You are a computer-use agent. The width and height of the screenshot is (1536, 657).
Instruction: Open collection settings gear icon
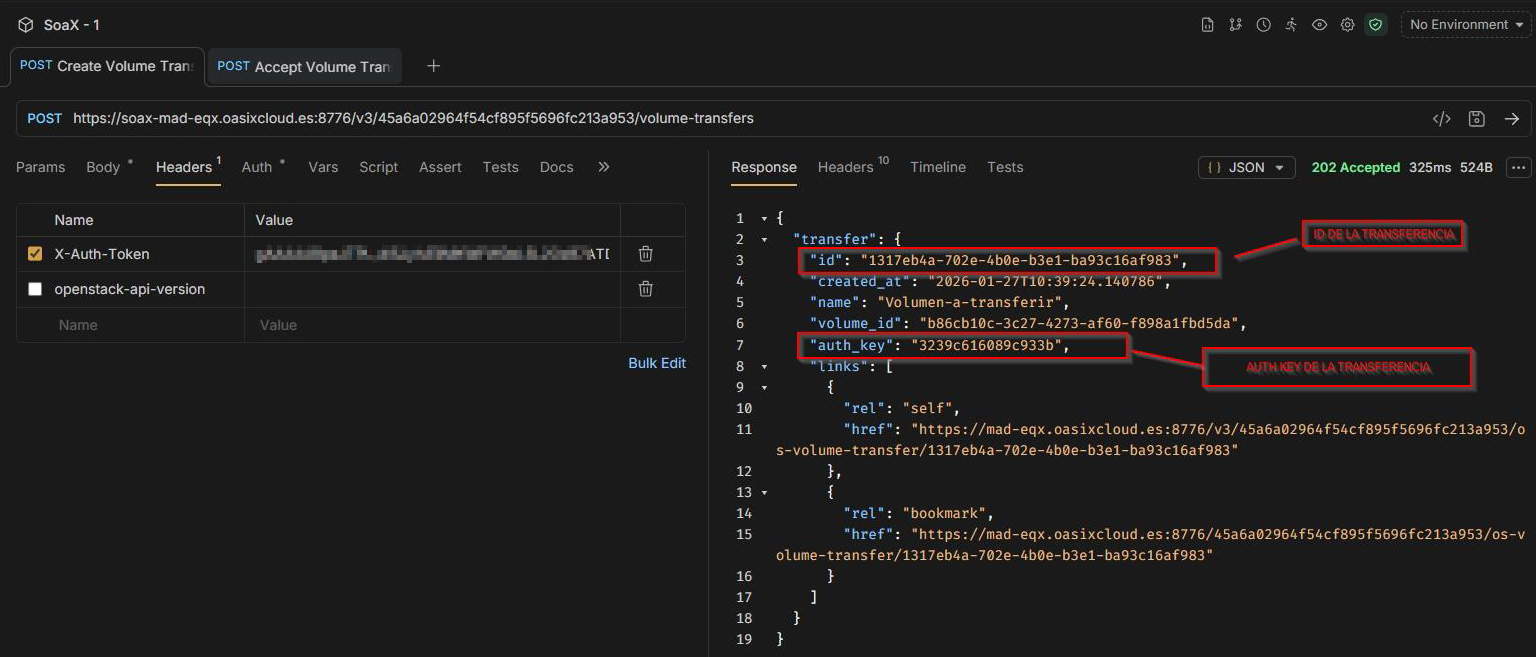(x=1347, y=25)
